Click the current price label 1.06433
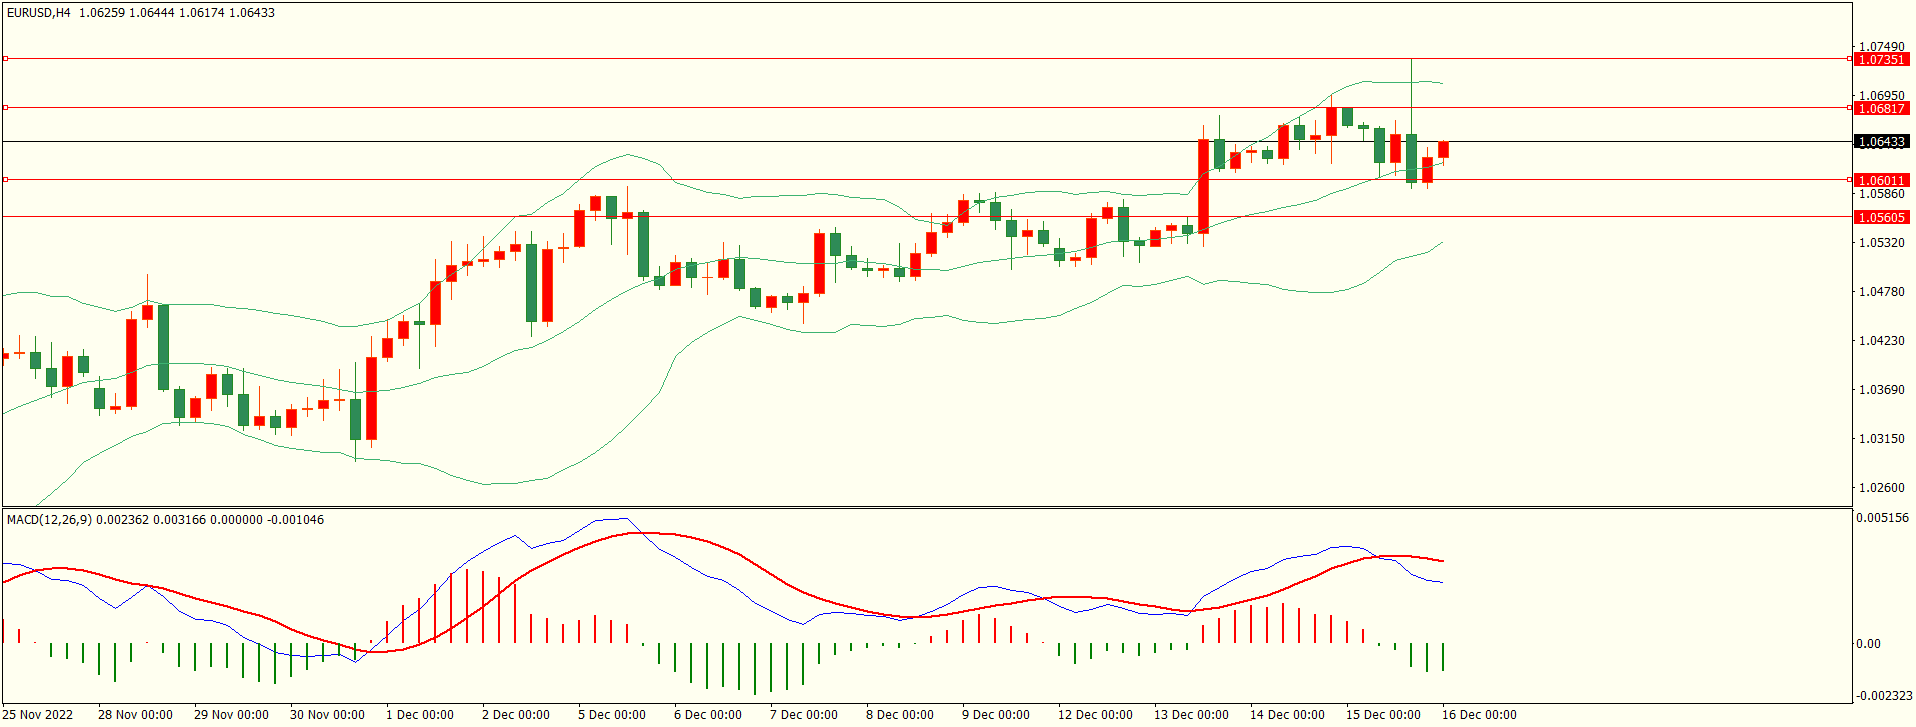Image resolution: width=1916 pixels, height=727 pixels. click(x=1881, y=142)
